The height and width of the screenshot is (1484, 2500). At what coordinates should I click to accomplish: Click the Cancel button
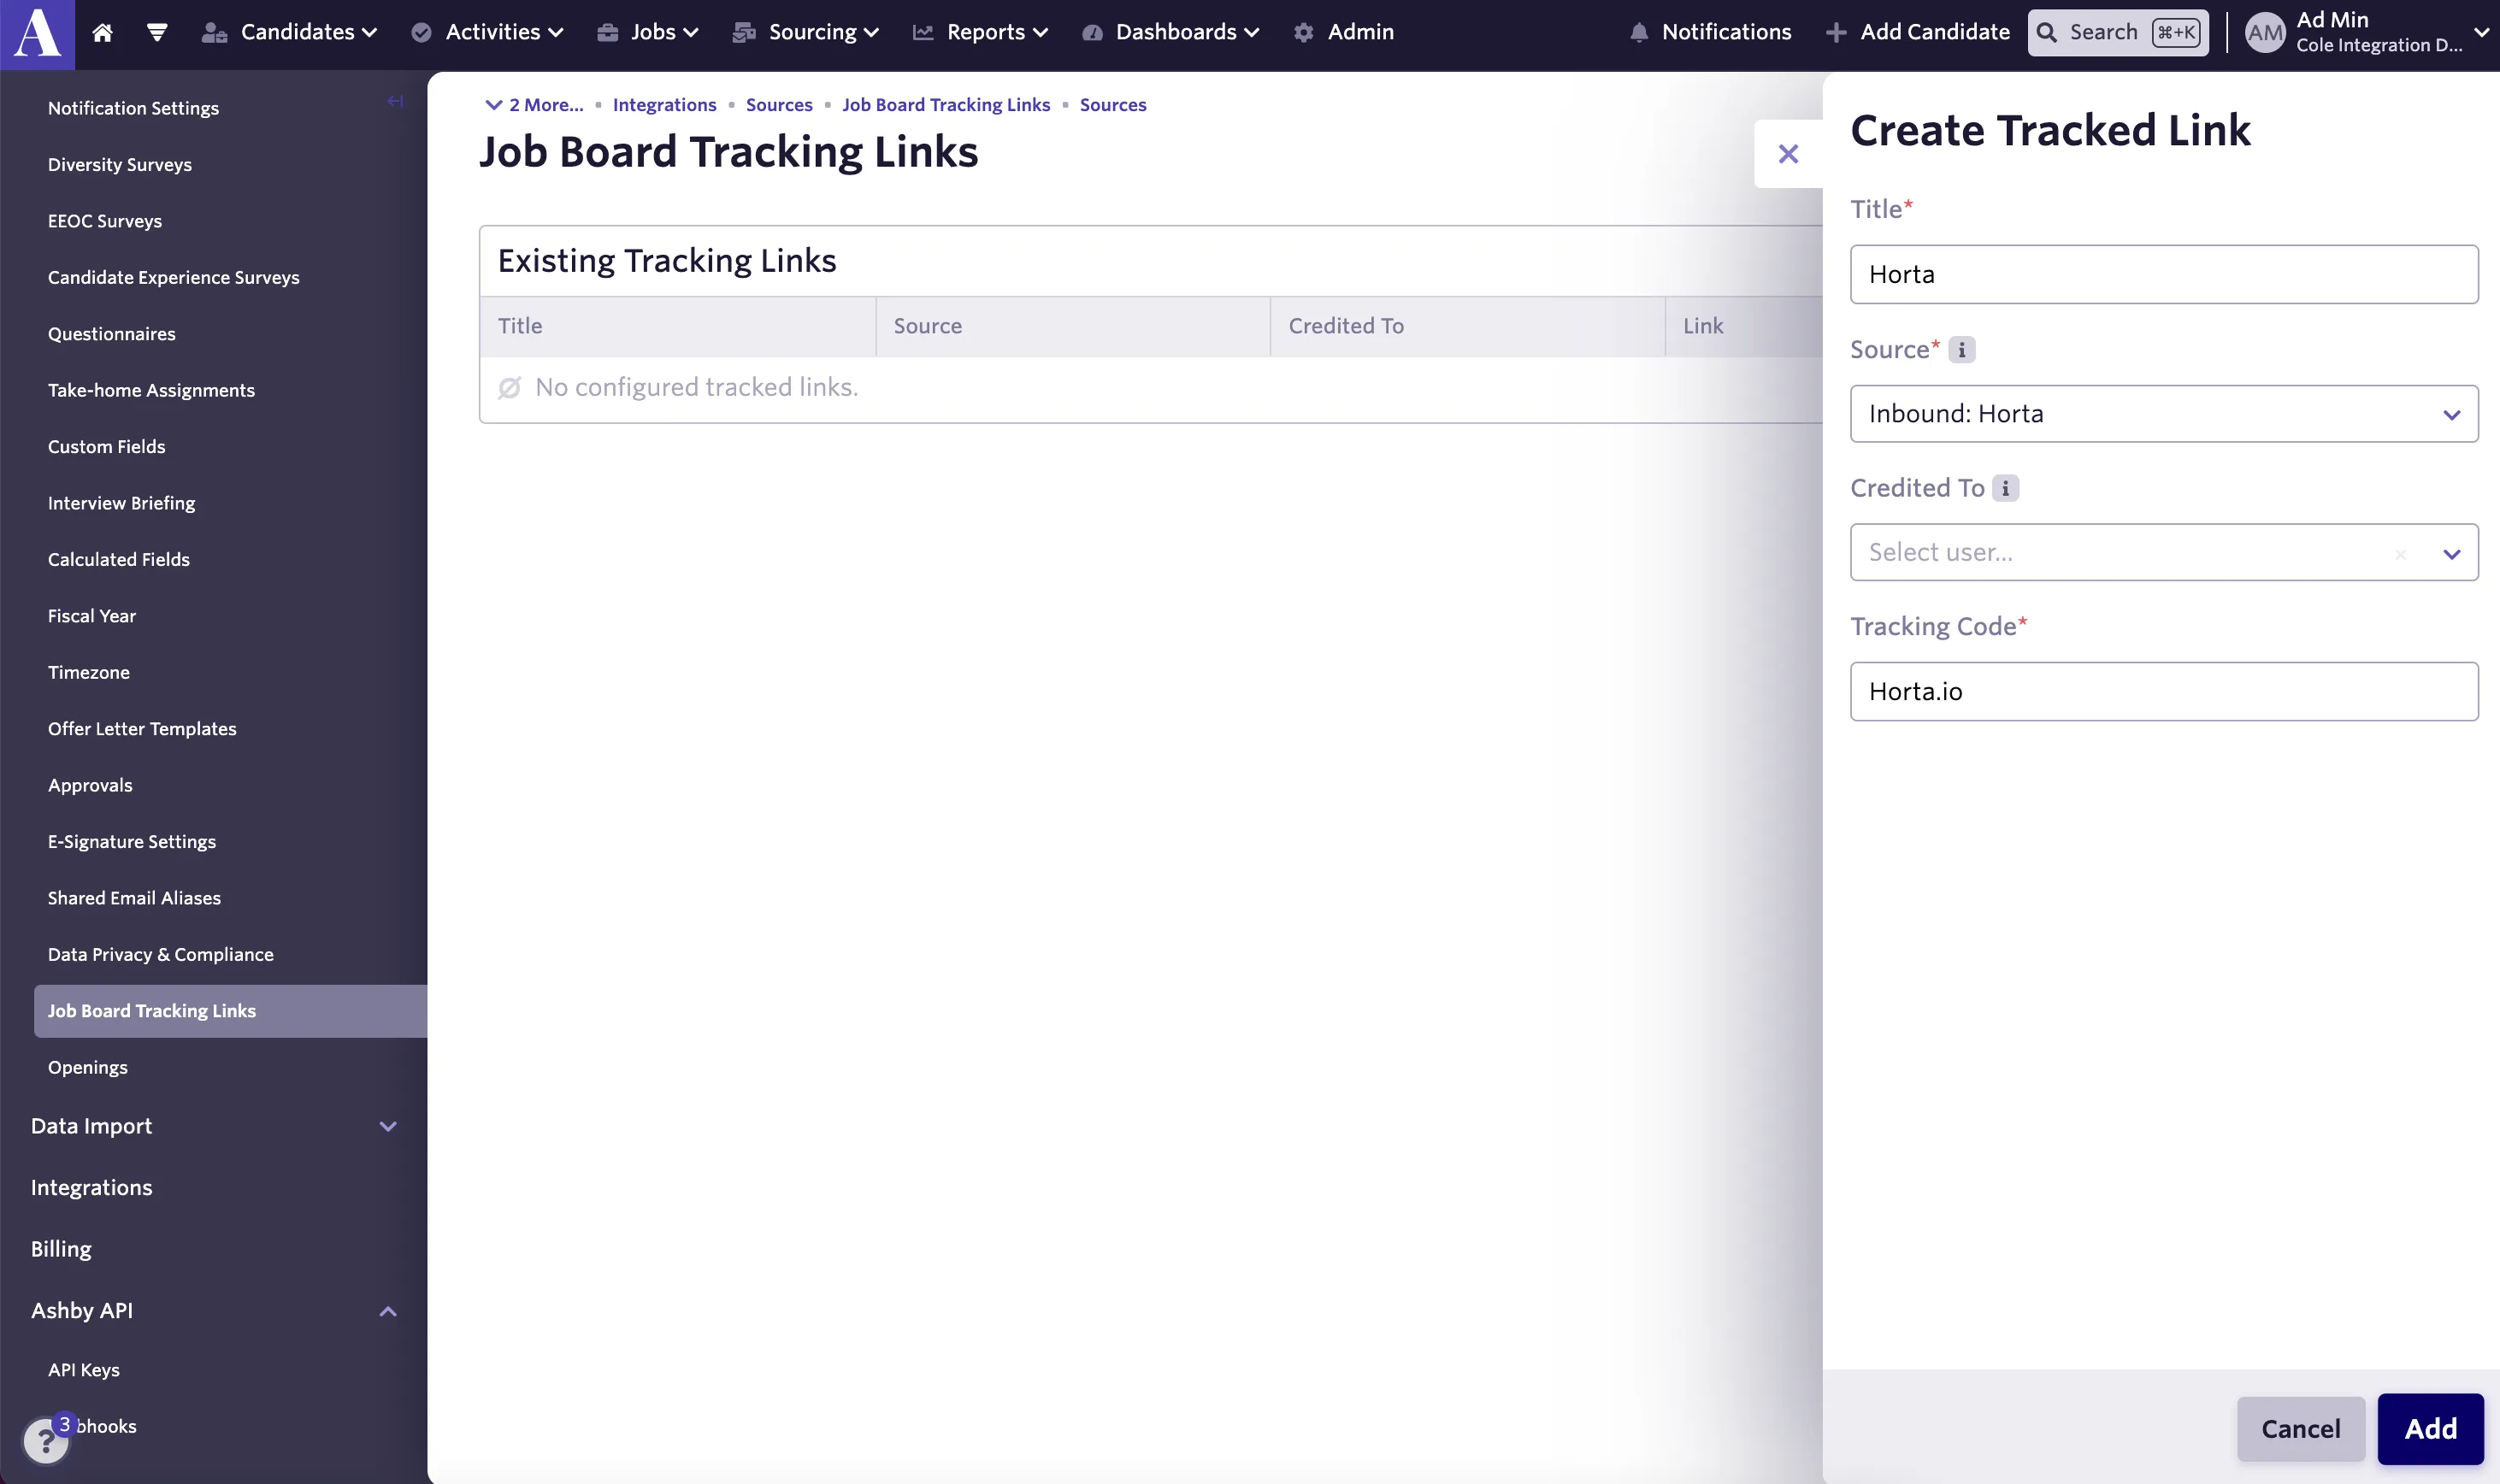pos(2301,1429)
